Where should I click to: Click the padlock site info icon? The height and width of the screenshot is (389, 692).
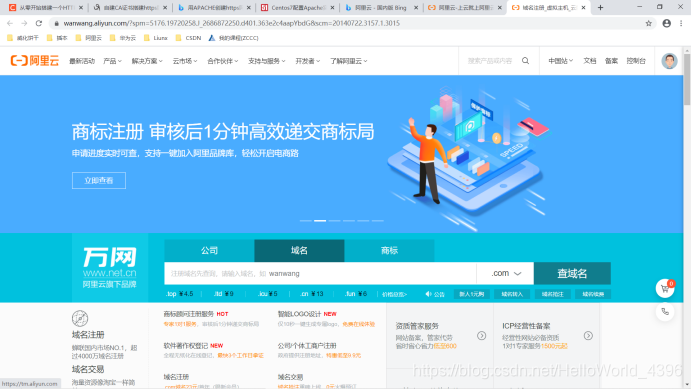[x=56, y=23]
